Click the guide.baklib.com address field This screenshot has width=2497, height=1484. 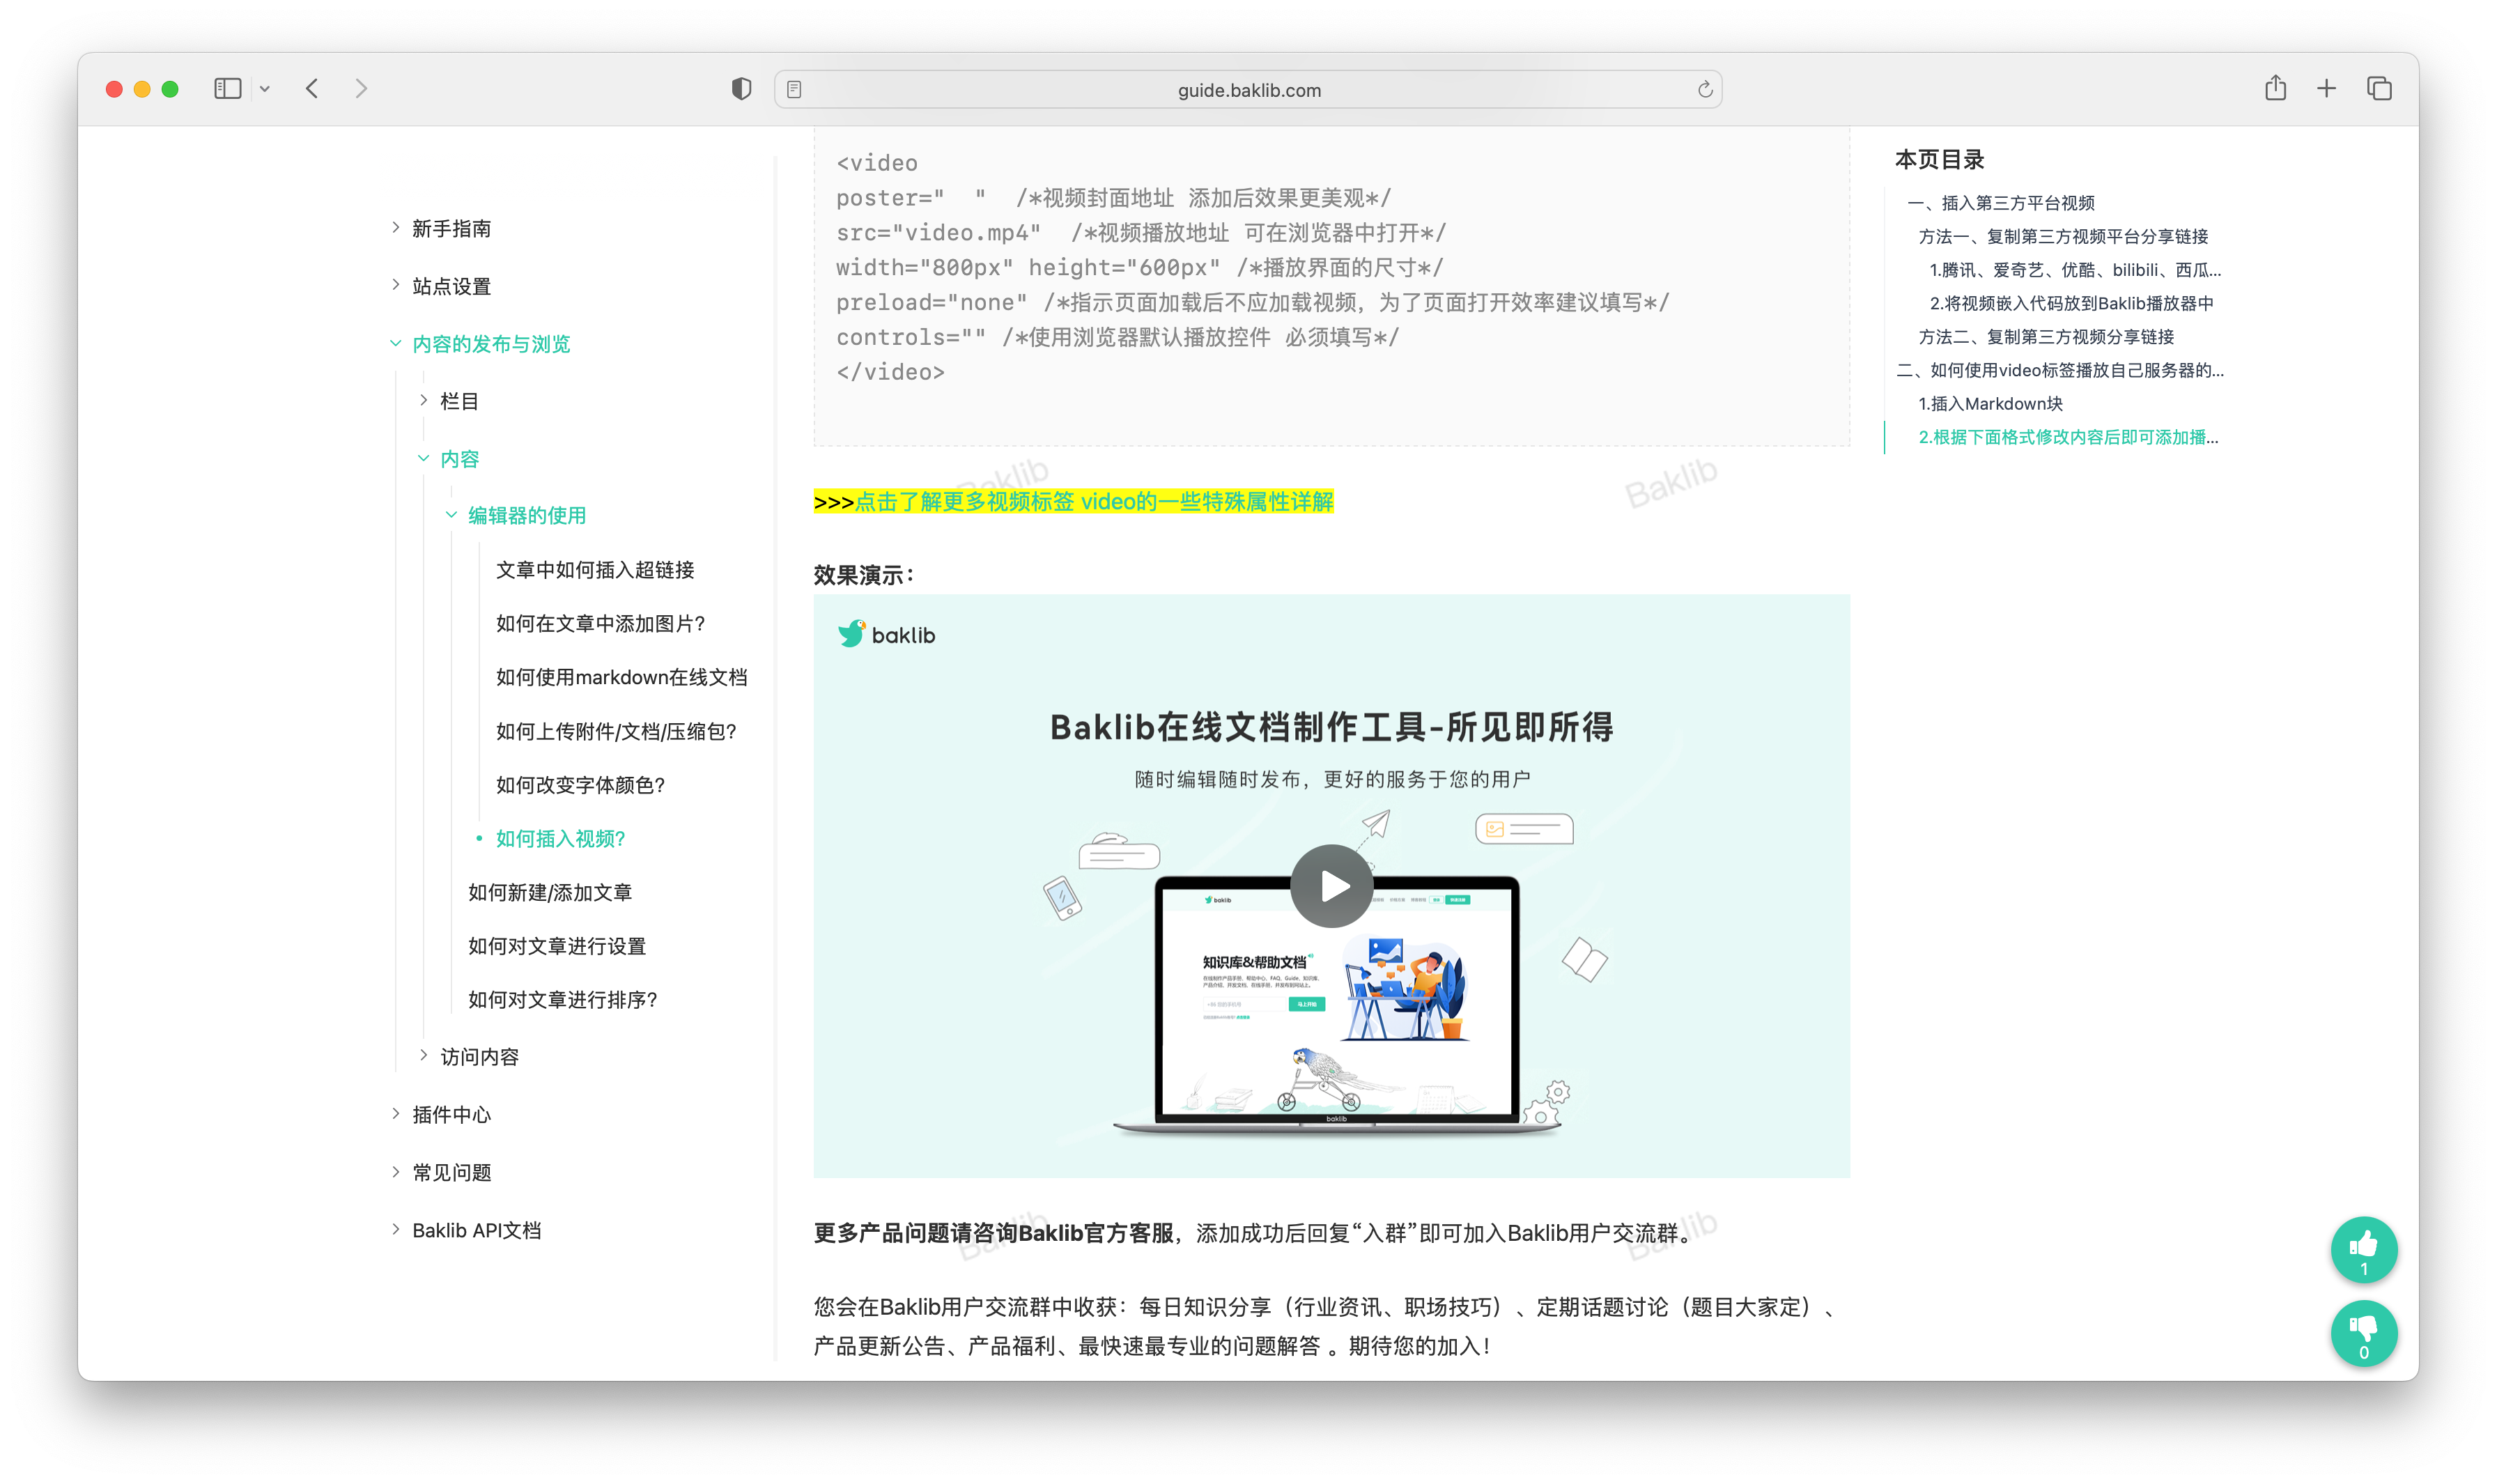1248,90
